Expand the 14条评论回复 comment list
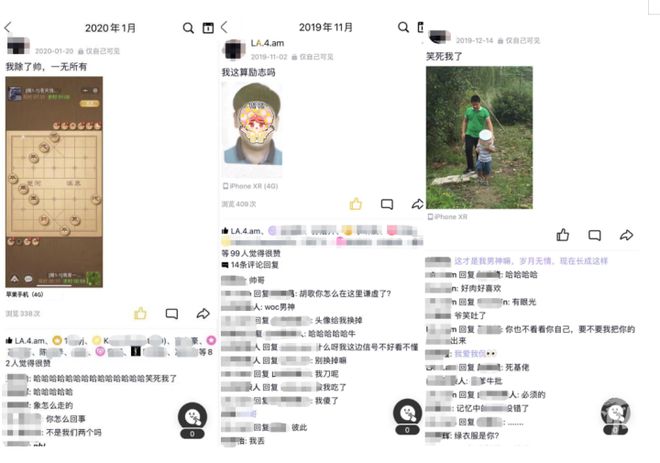Screen dimensions: 660x463 tap(250, 265)
